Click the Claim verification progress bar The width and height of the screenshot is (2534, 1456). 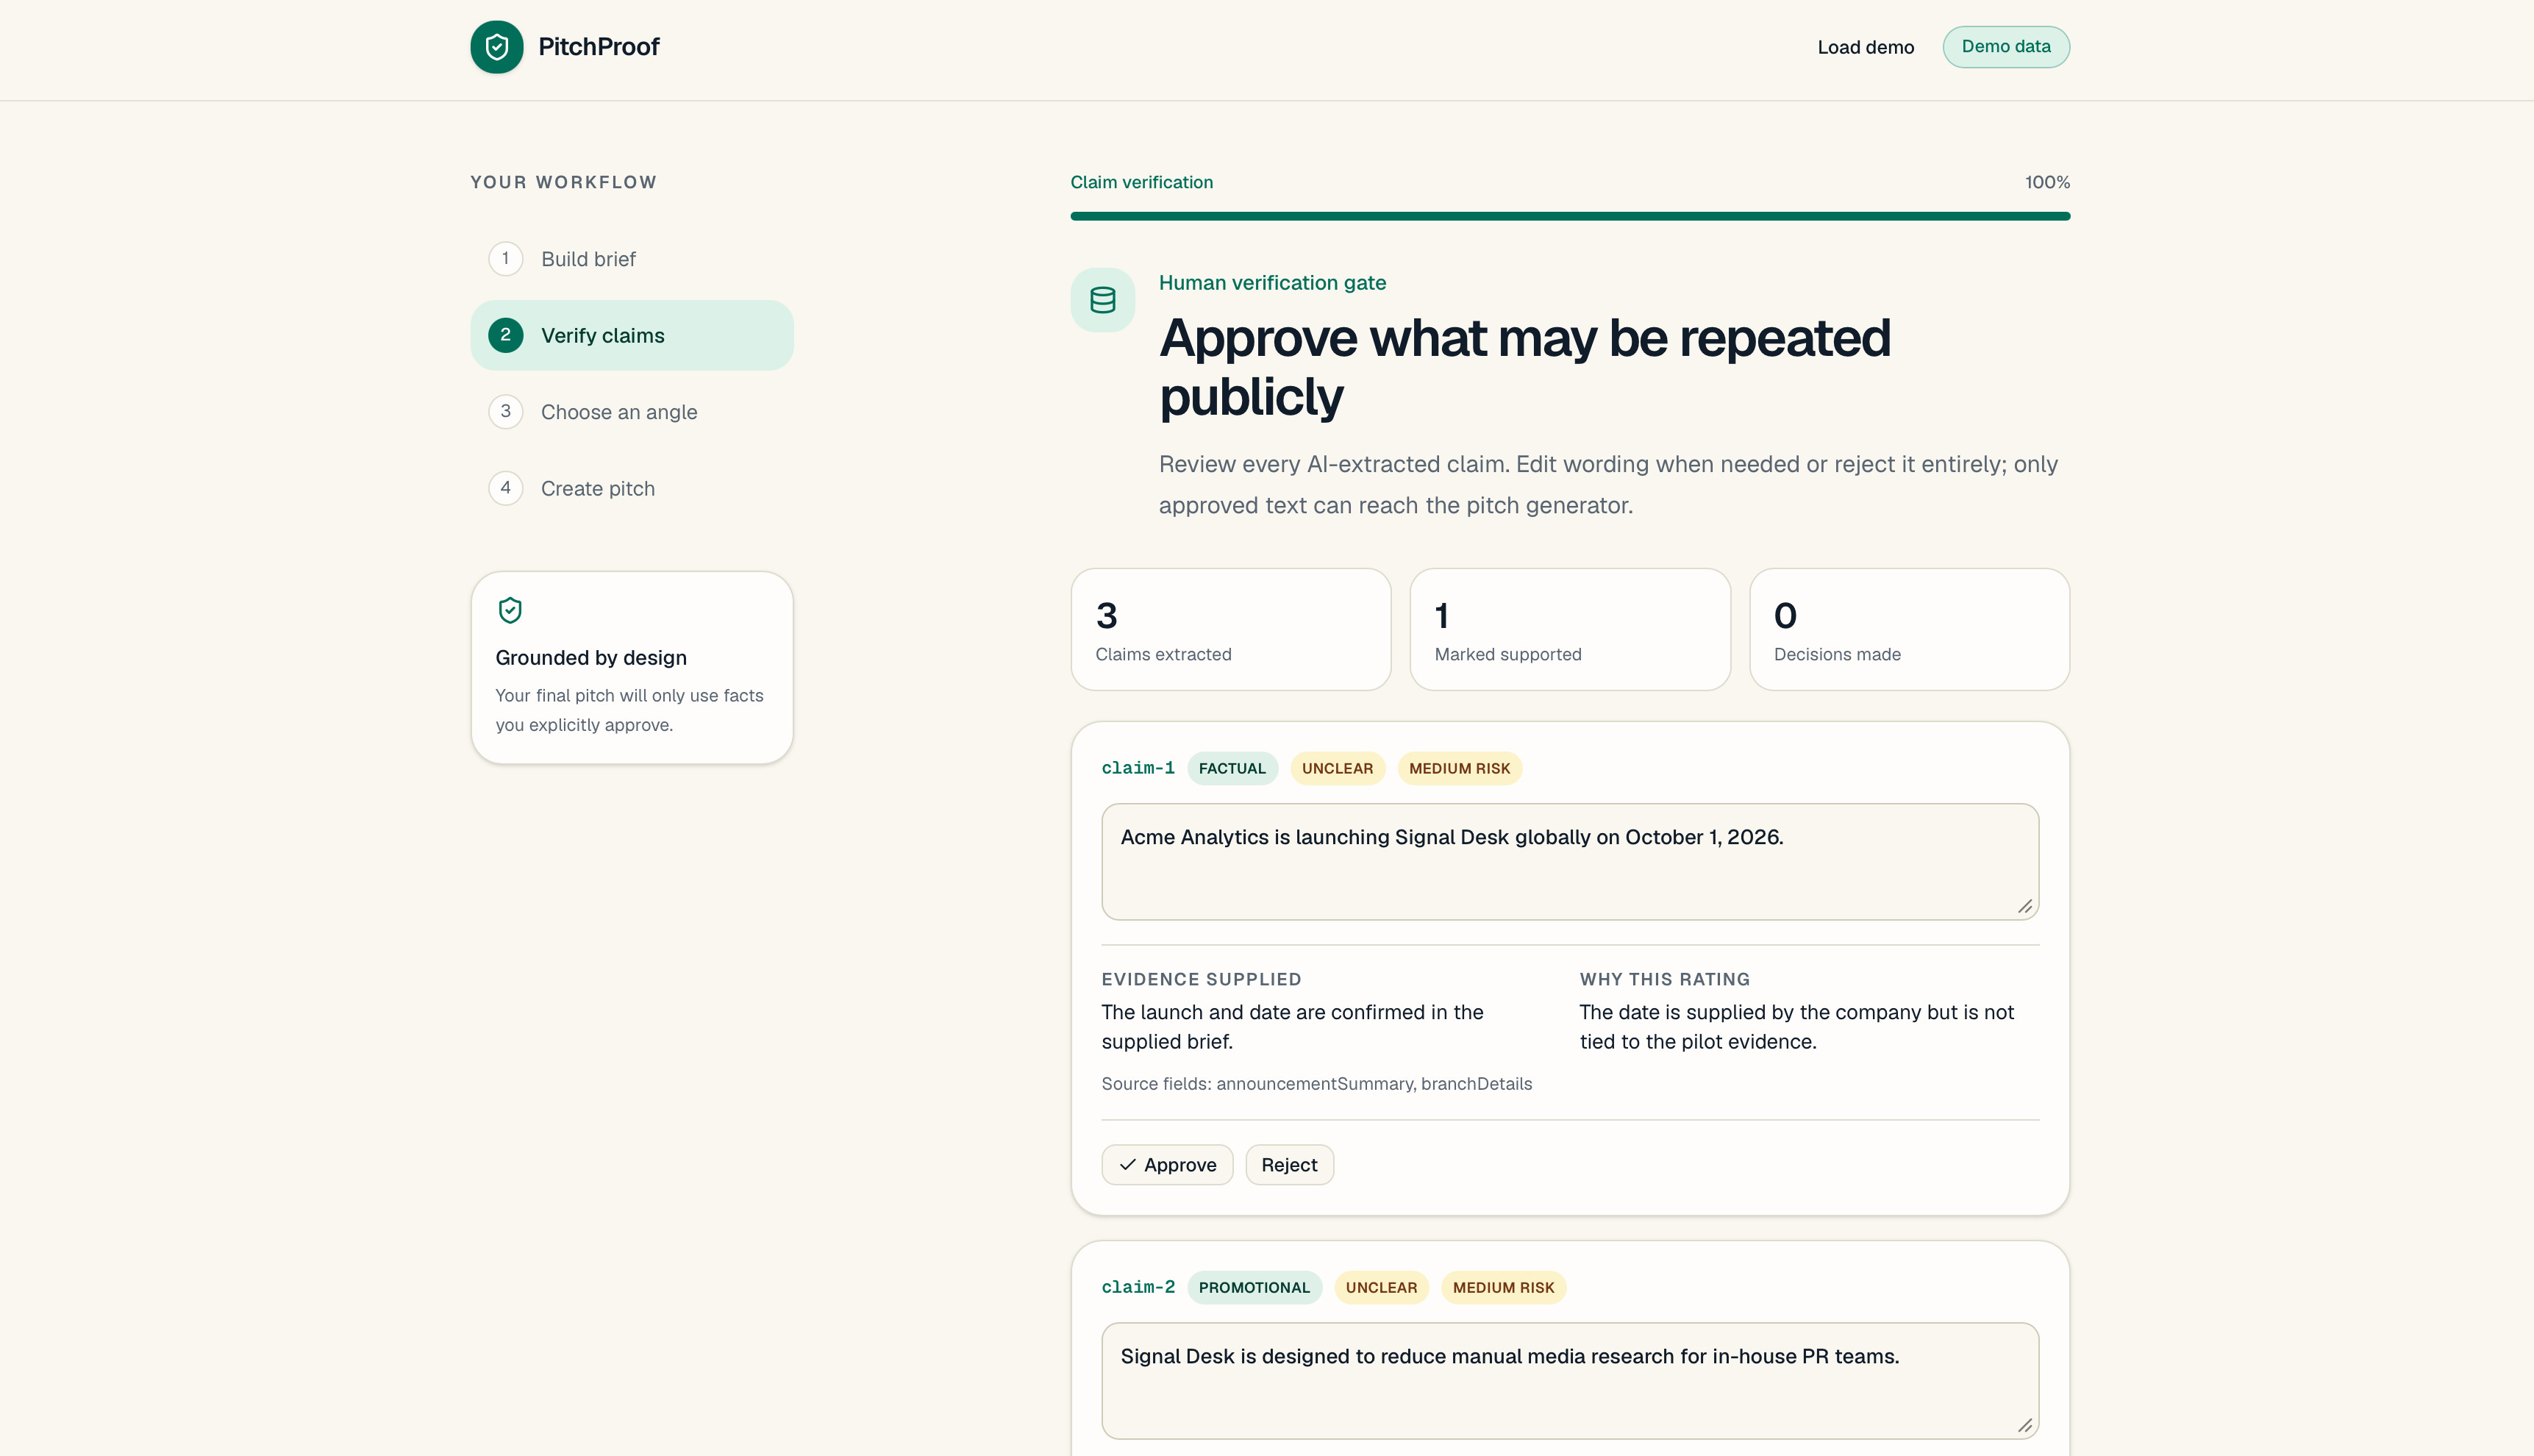point(1570,216)
